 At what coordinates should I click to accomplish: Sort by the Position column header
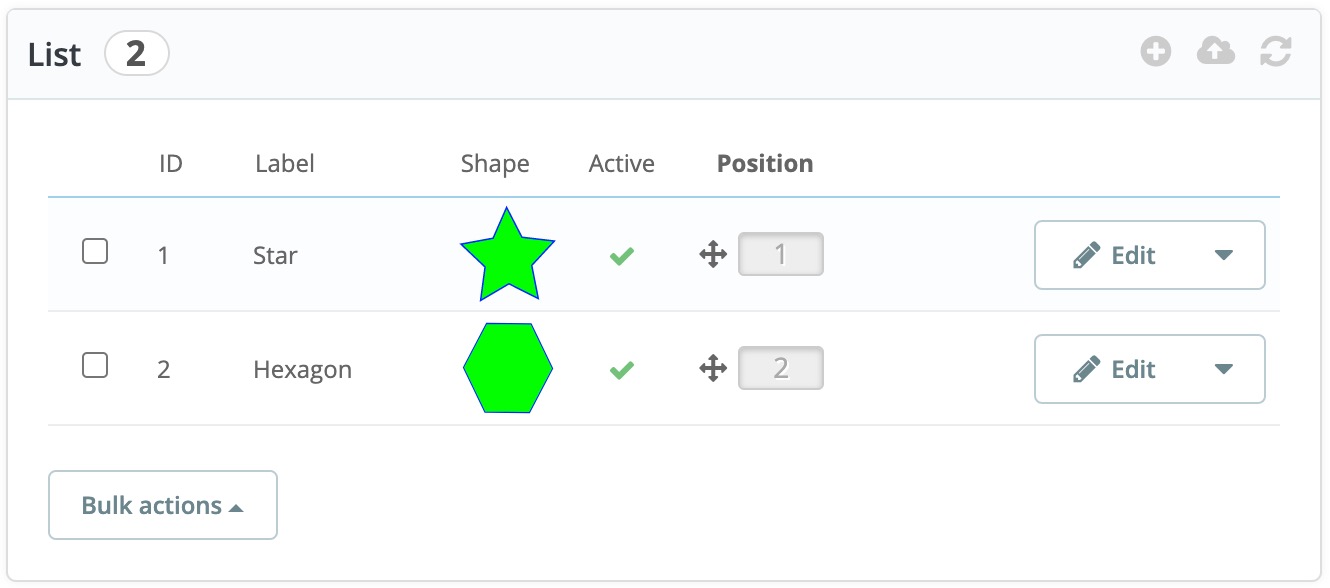[x=765, y=164]
